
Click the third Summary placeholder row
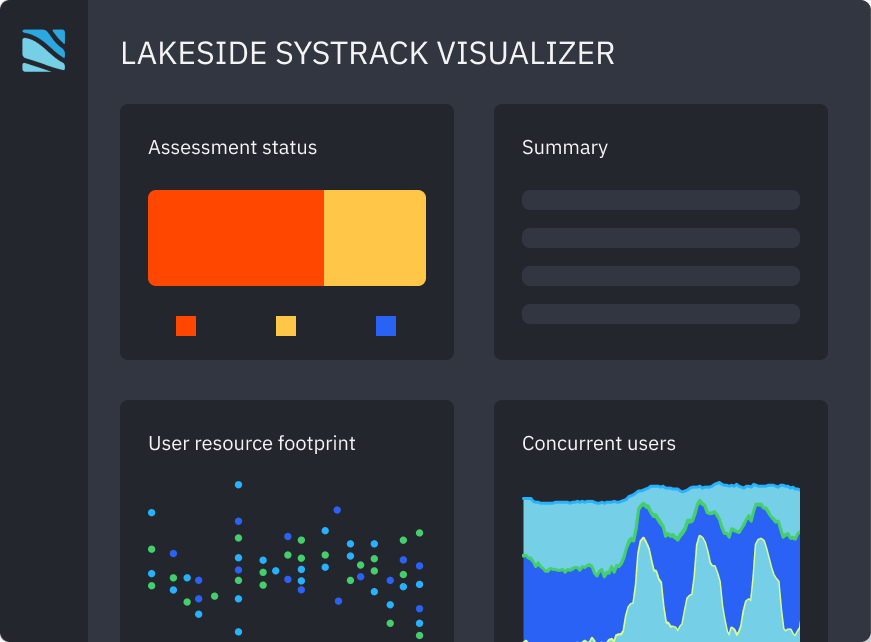661,276
